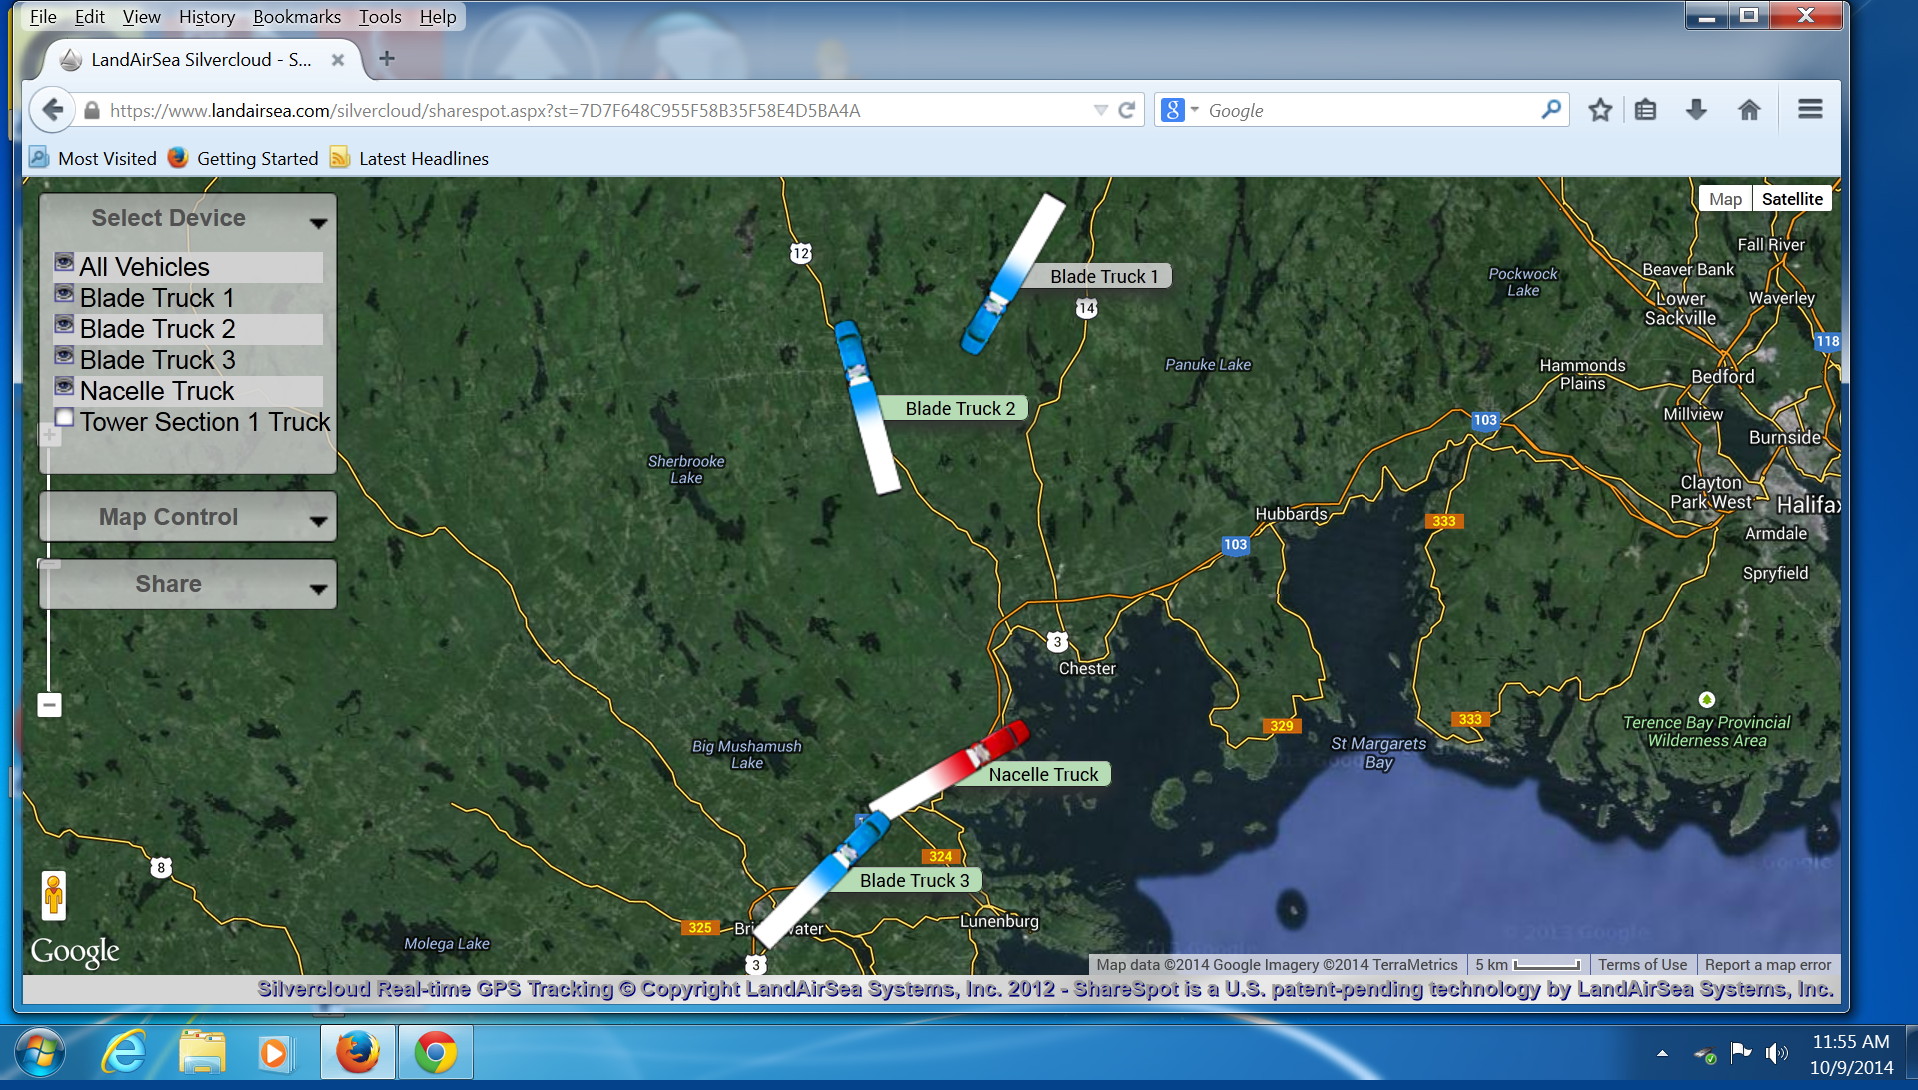The image size is (1918, 1090).
Task: Toggle the Blade Truck 1 checkbox
Action: pos(64,294)
